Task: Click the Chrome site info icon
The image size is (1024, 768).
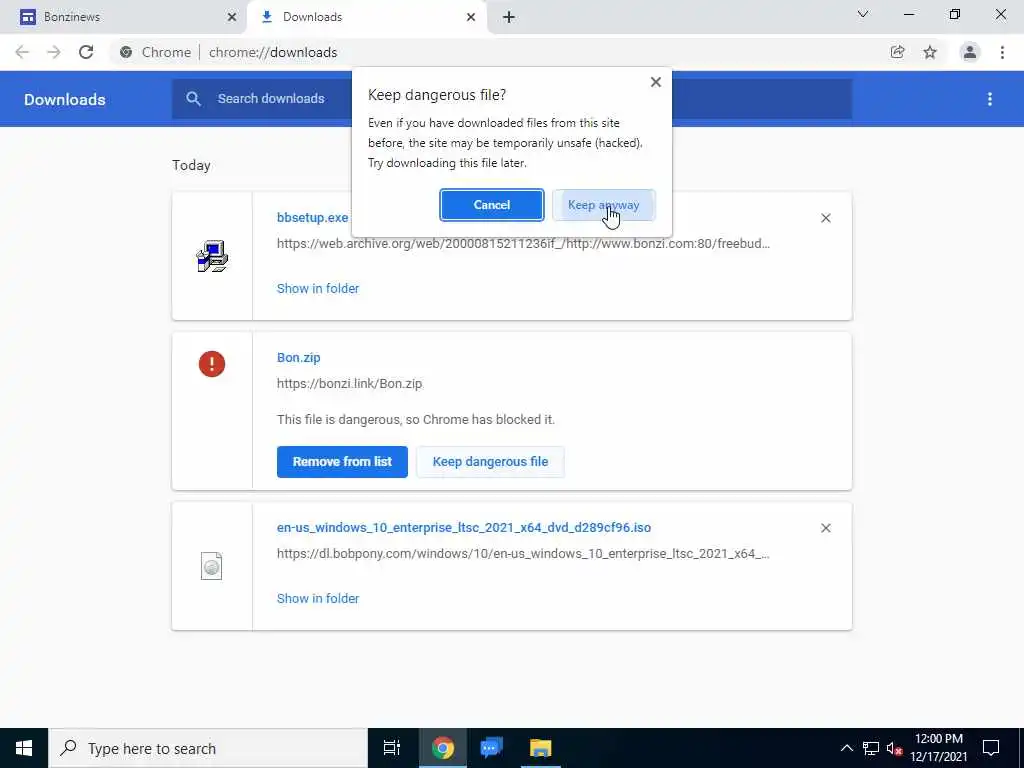Action: pos(126,52)
